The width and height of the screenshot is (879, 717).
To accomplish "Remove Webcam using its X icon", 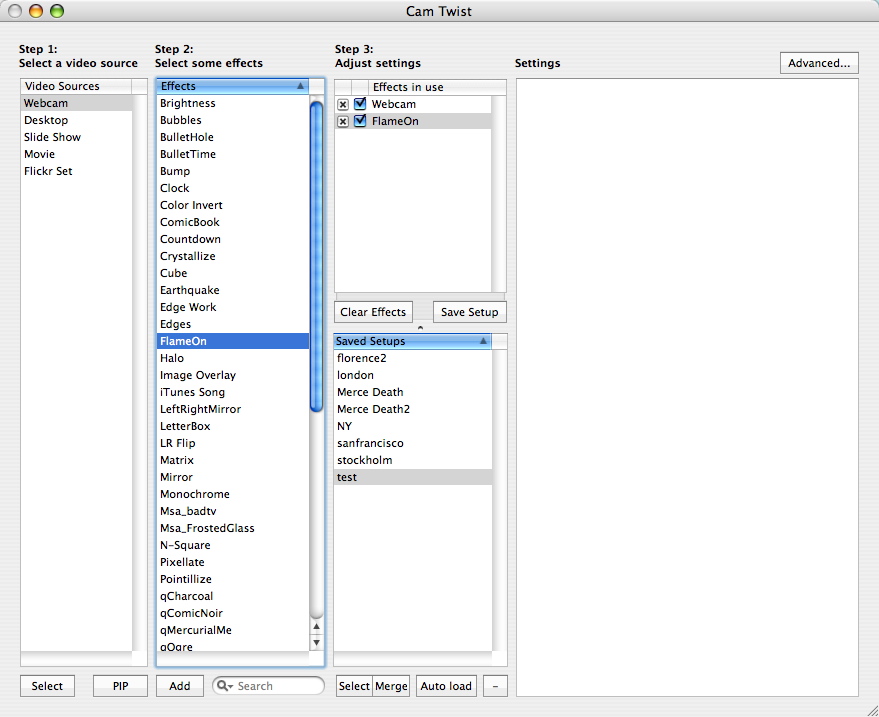I will (343, 105).
